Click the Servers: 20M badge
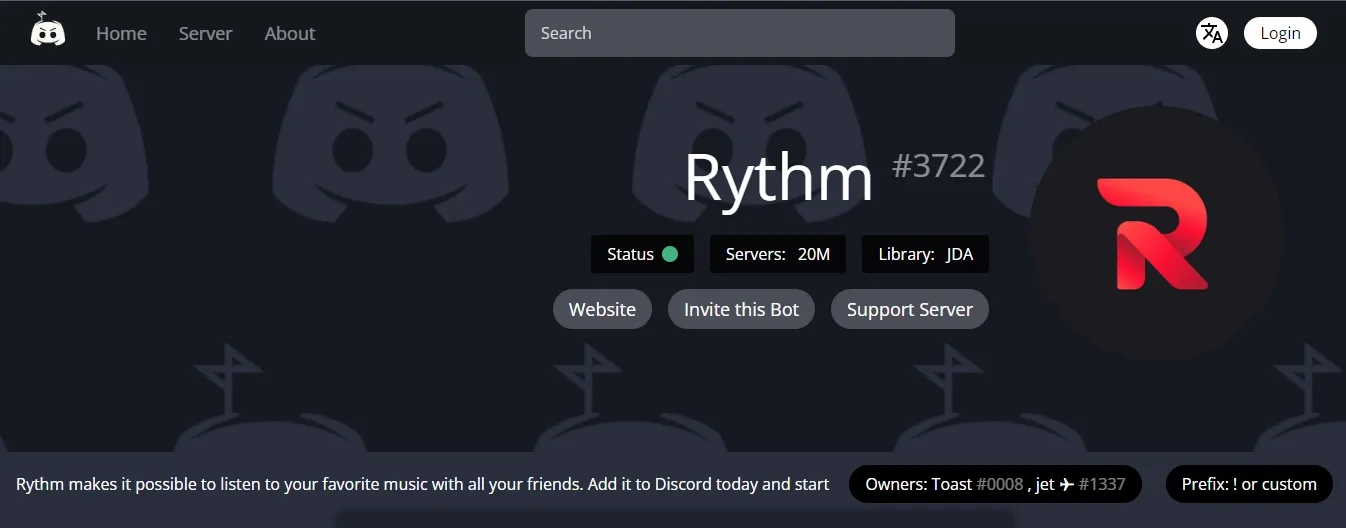Image resolution: width=1346 pixels, height=528 pixels. 778,254
